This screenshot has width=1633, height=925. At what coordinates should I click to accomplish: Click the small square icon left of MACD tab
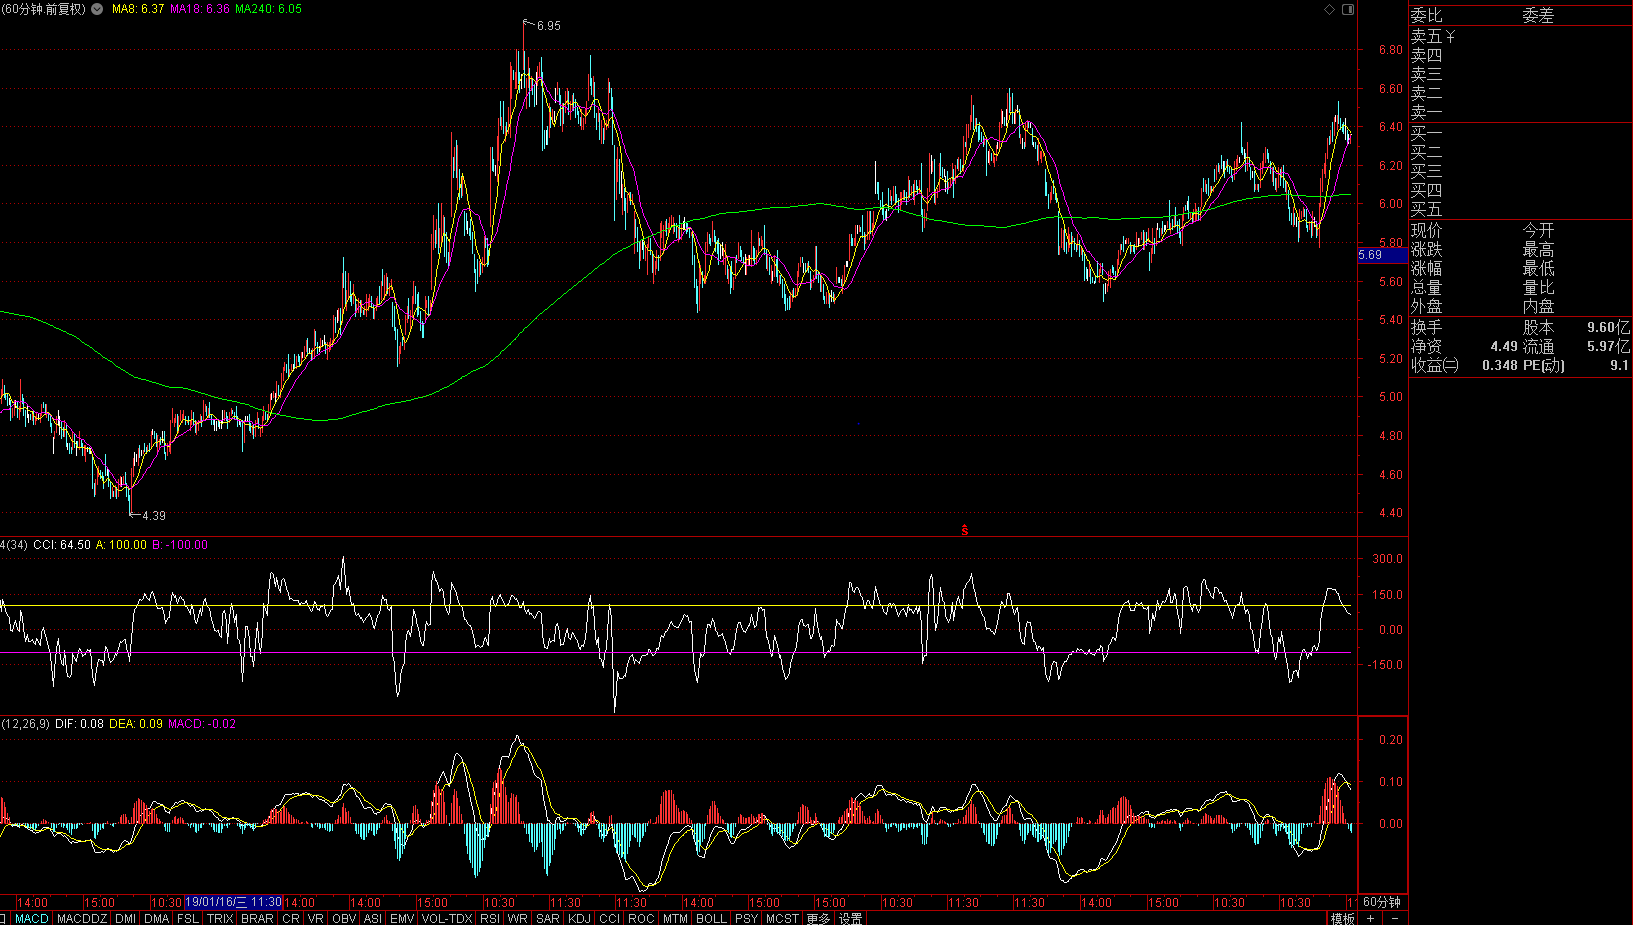4,918
